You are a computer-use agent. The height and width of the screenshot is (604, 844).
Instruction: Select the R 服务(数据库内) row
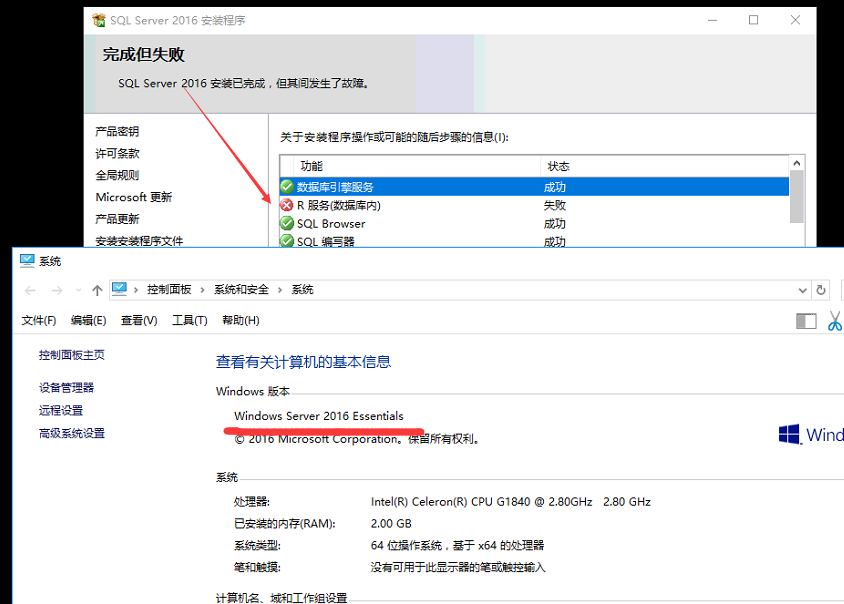coord(534,205)
